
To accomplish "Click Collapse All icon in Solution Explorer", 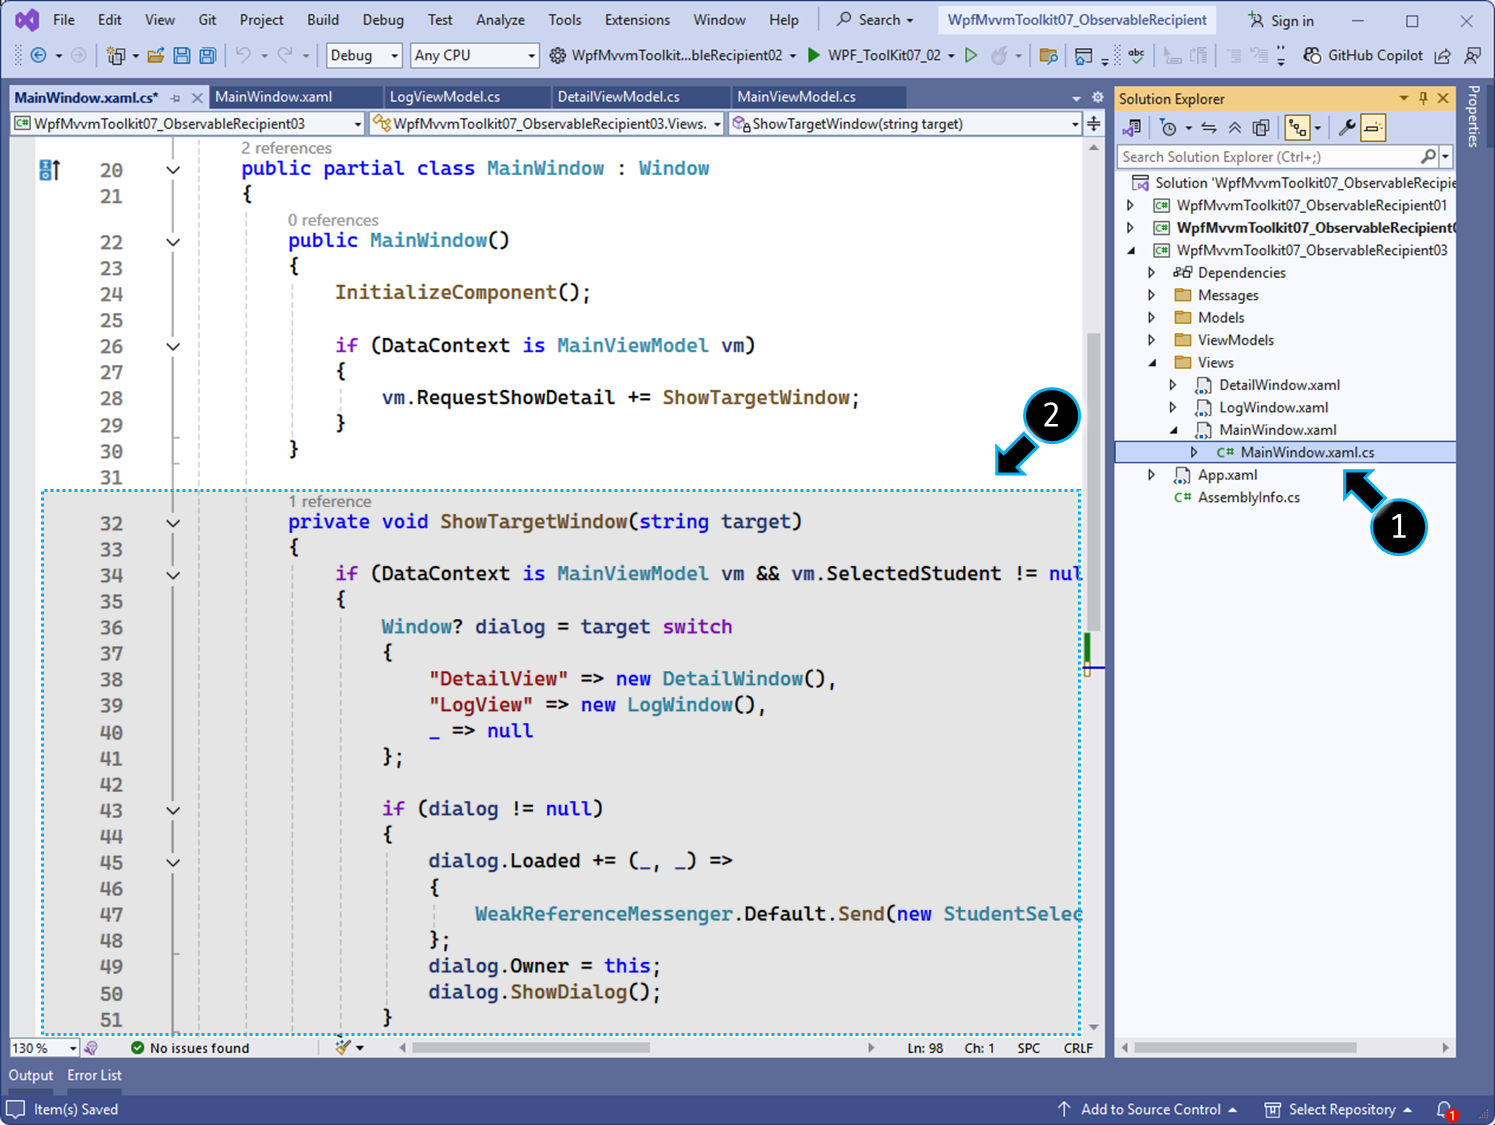I will pyautogui.click(x=1235, y=128).
